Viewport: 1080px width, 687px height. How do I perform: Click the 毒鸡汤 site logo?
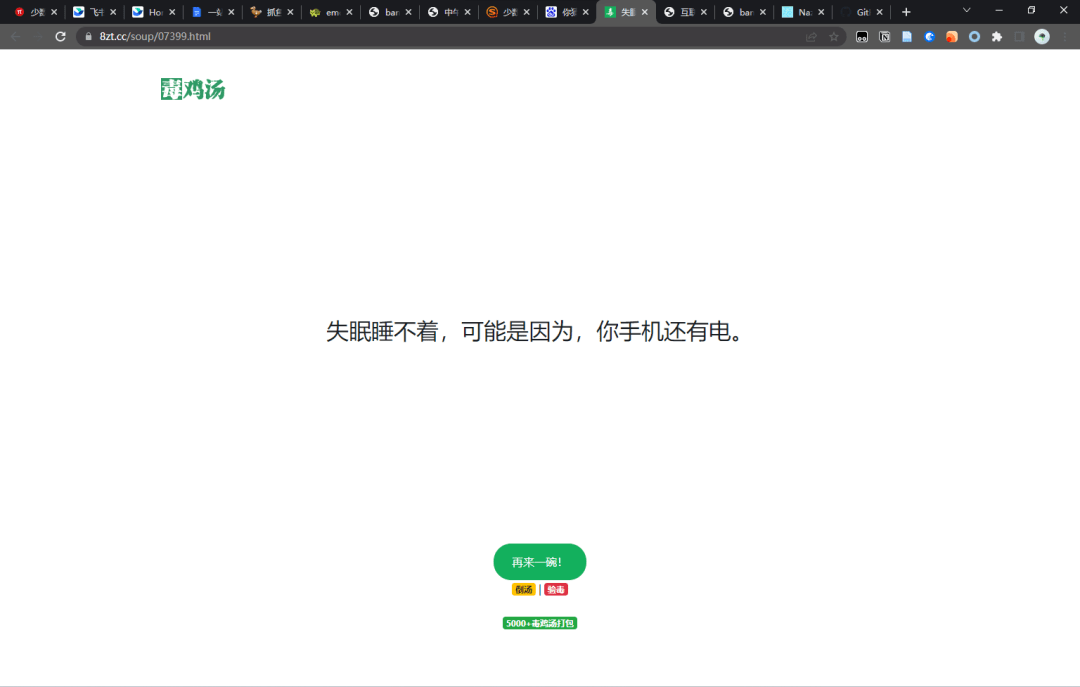tap(192, 89)
